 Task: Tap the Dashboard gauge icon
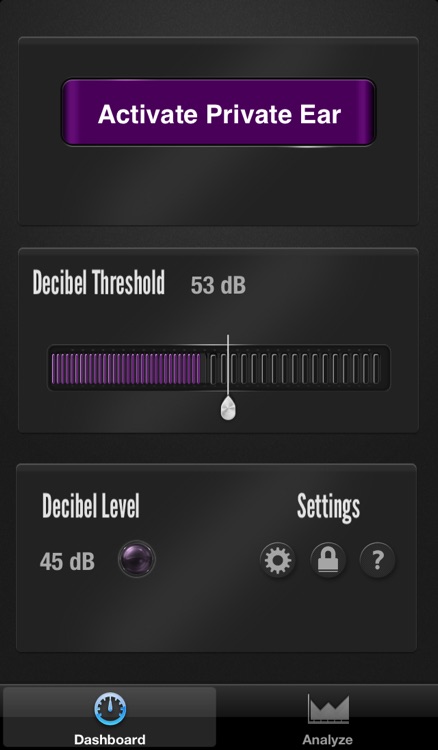[110, 709]
